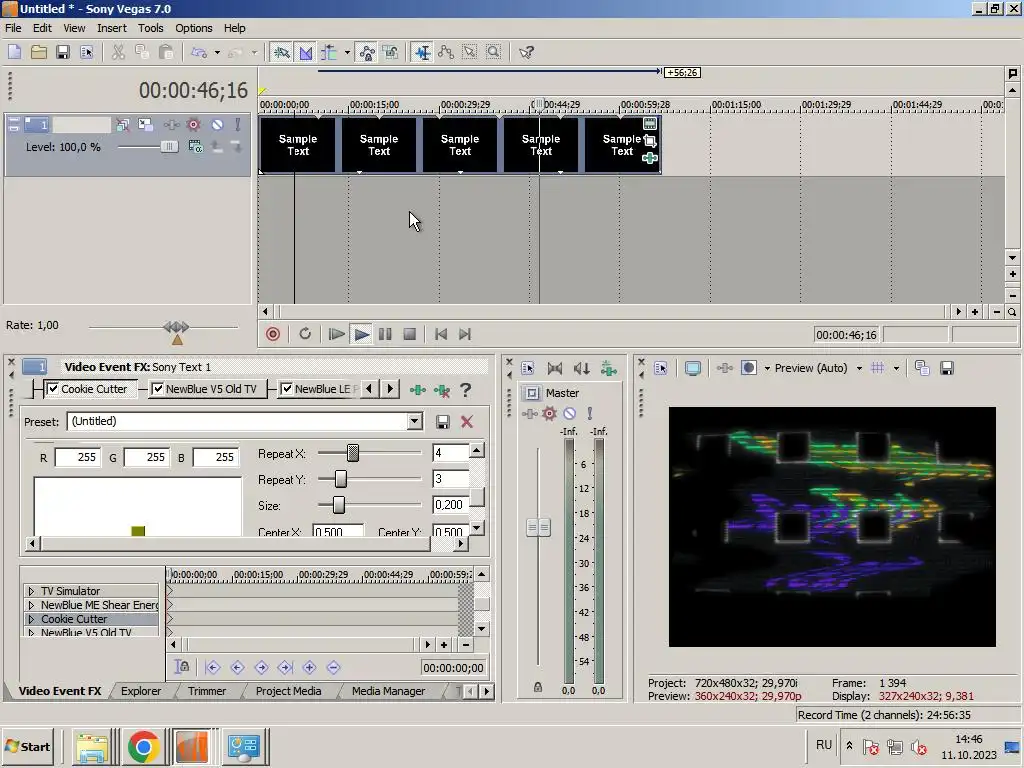Open the Undo history dropdown arrow
The width and height of the screenshot is (1024, 768).
(x=217, y=52)
